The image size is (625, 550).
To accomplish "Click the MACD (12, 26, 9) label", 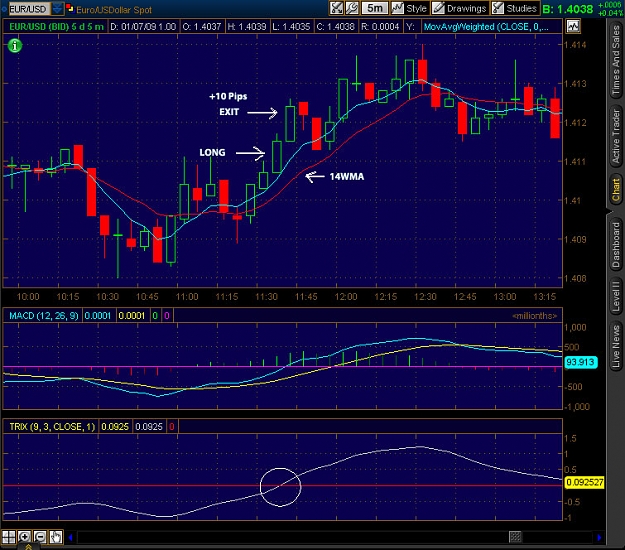I will [44, 316].
